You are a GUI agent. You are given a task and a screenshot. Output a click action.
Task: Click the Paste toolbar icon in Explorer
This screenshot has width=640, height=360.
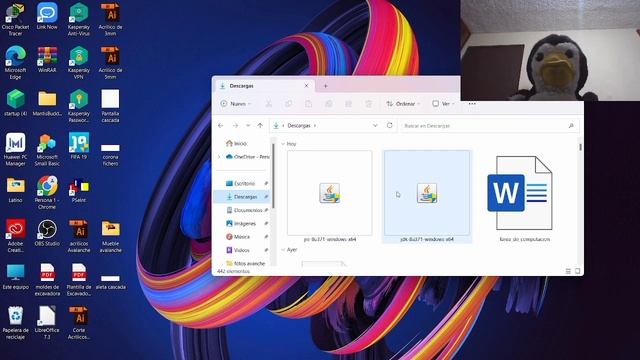tap(309, 104)
